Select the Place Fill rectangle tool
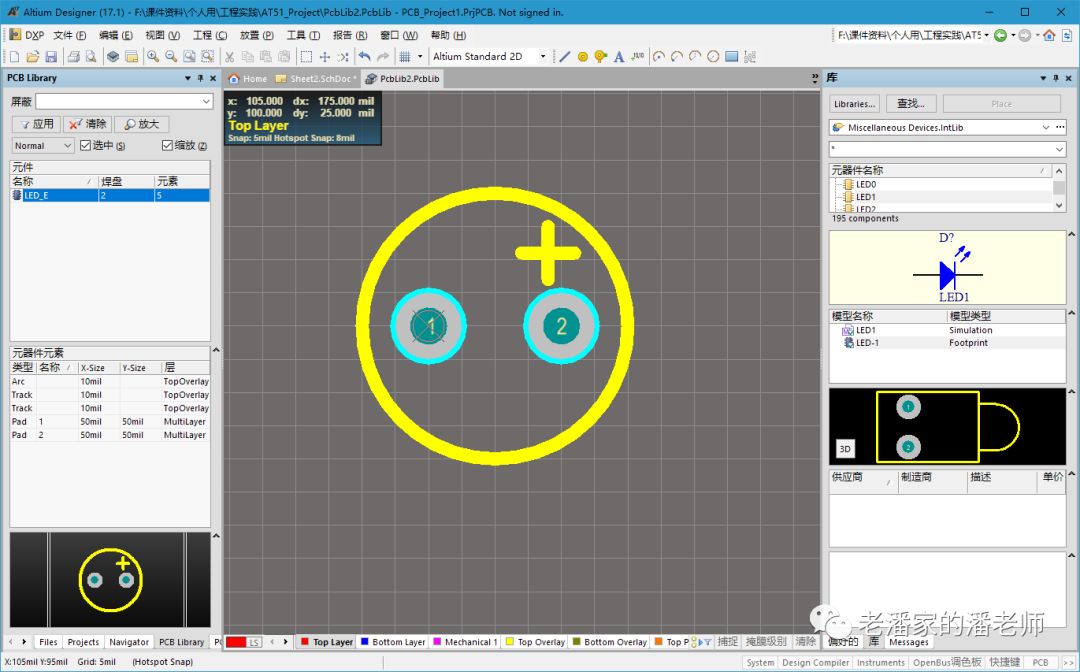1080x672 pixels. pos(732,57)
